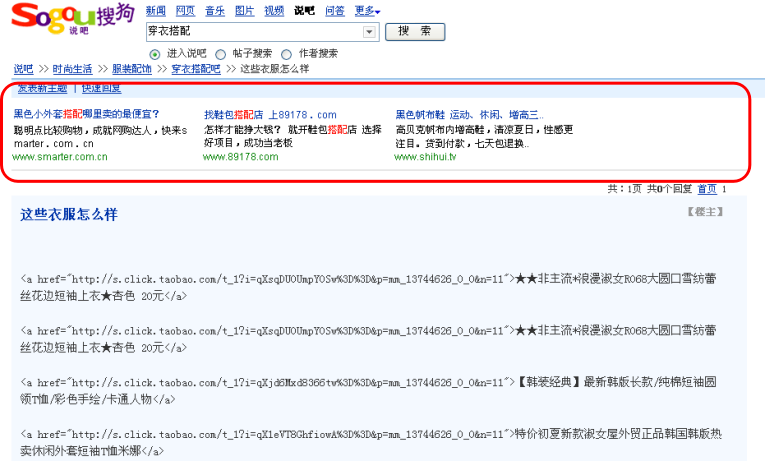Open the 新闻 tab
Viewport: 766px width, 462px height.
(x=155, y=11)
